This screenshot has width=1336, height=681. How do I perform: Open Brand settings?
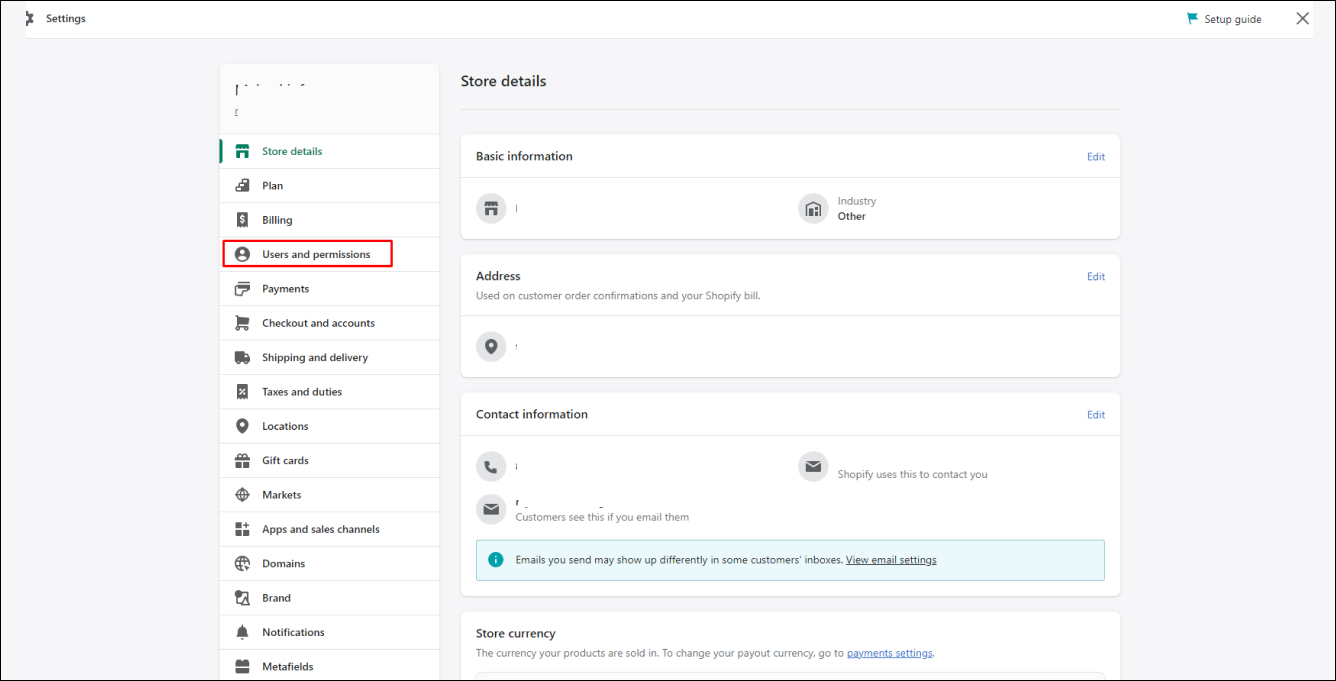point(329,598)
